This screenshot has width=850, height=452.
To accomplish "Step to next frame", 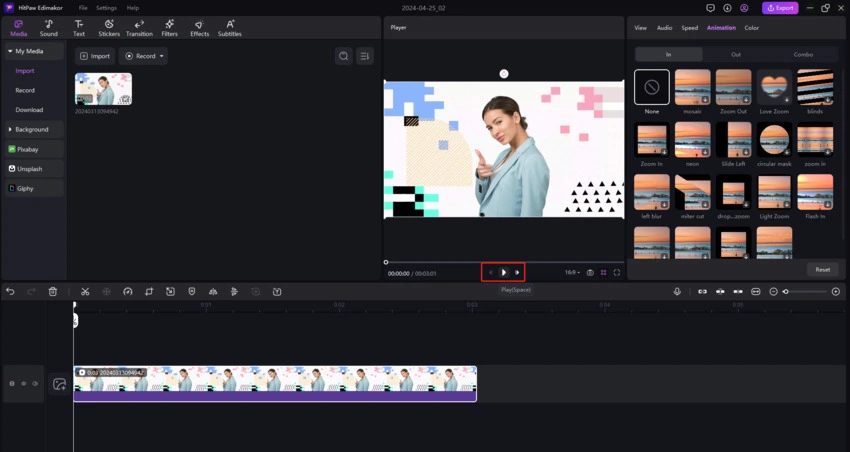I will (517, 272).
